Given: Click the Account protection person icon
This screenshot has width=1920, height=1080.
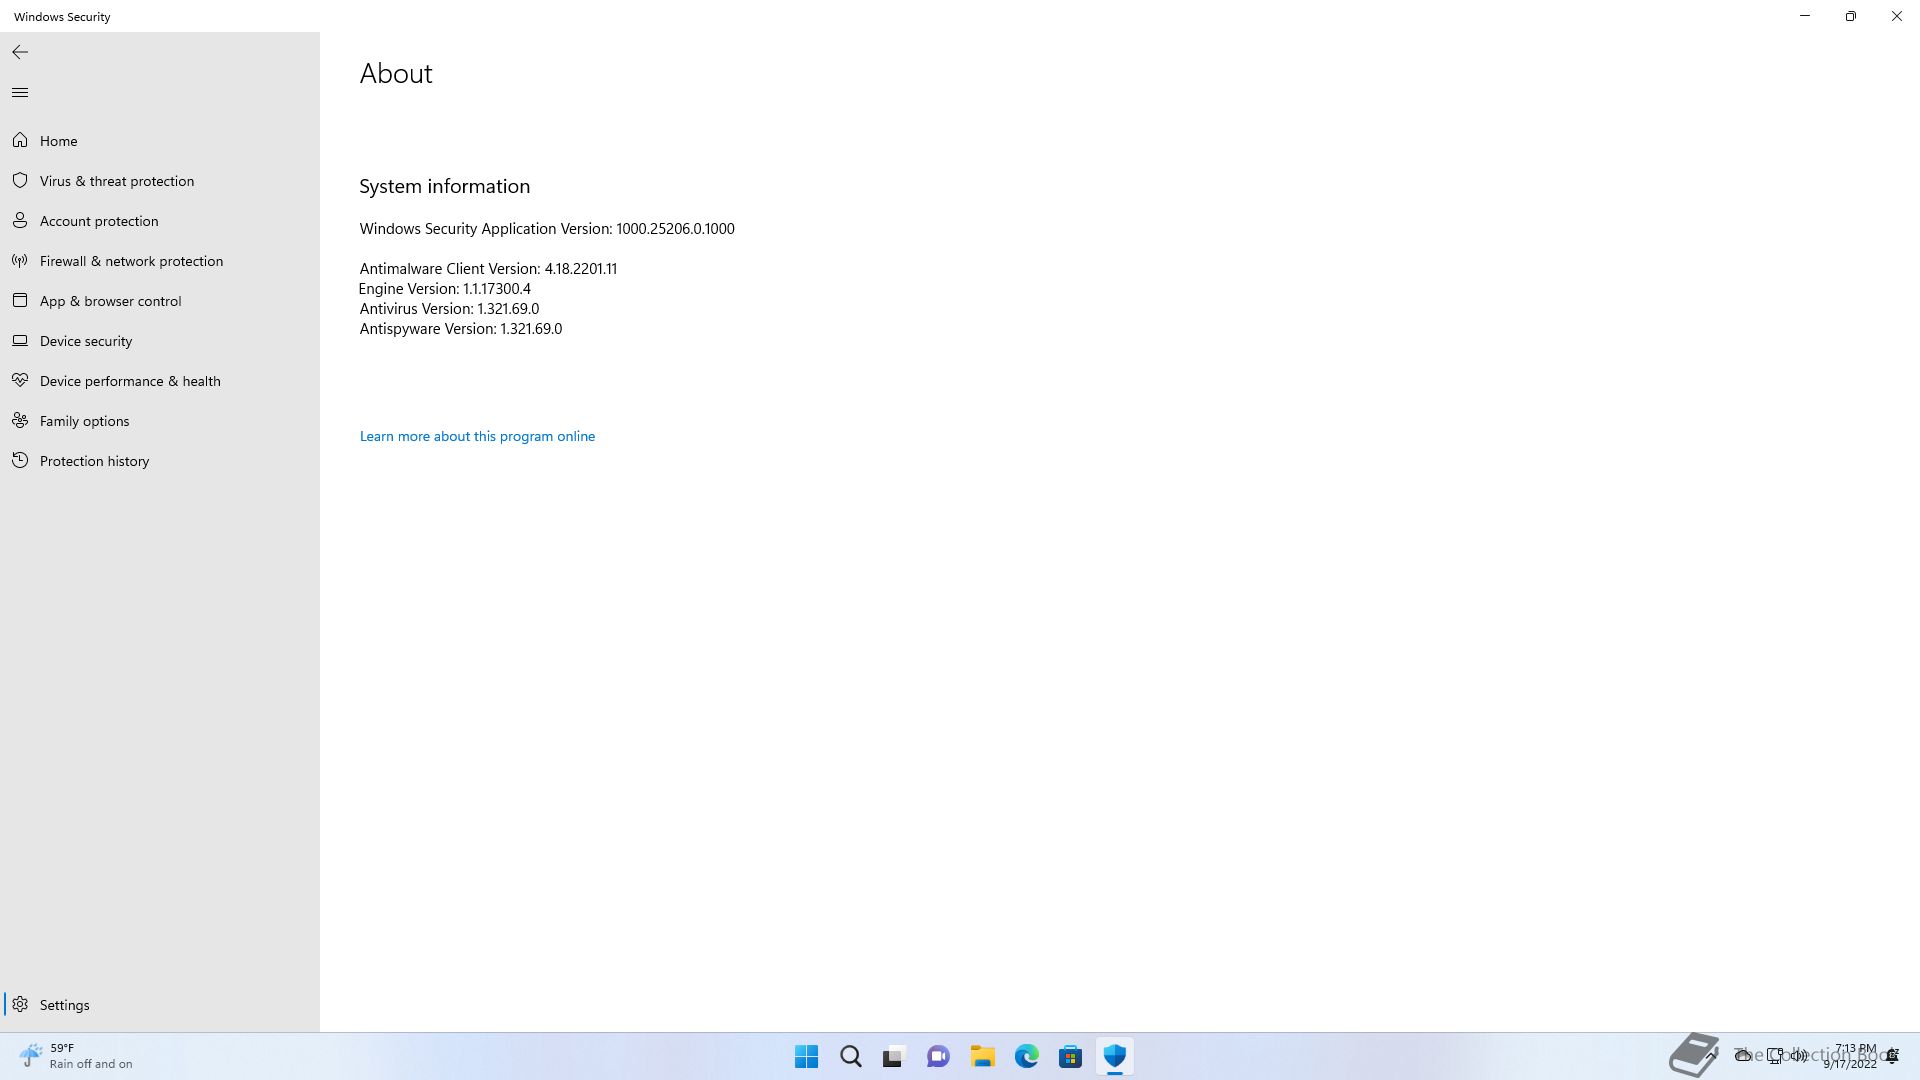Looking at the screenshot, I should 20,221.
